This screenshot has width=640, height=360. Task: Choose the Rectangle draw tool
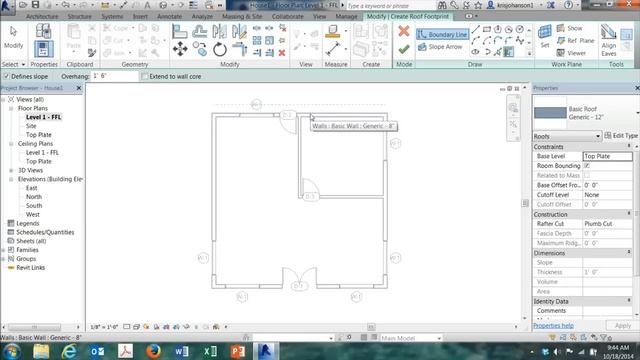pos(487,29)
